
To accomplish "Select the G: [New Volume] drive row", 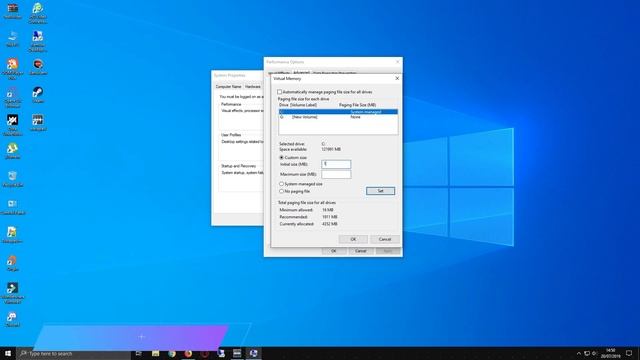I will 338,117.
